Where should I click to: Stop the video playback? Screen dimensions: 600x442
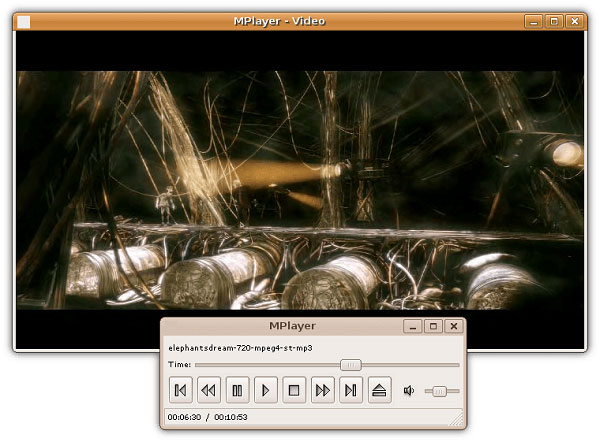click(294, 390)
